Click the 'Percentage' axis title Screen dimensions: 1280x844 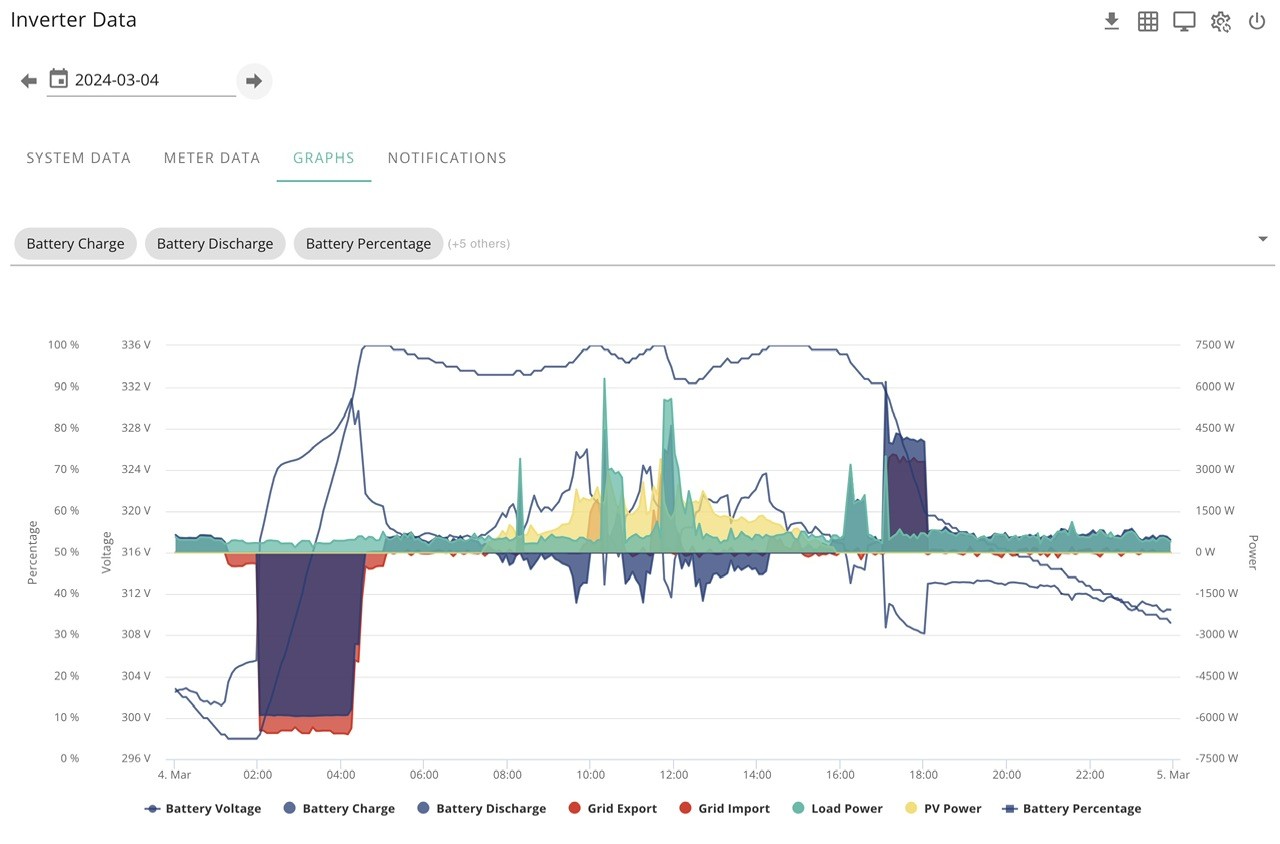pyautogui.click(x=33, y=552)
